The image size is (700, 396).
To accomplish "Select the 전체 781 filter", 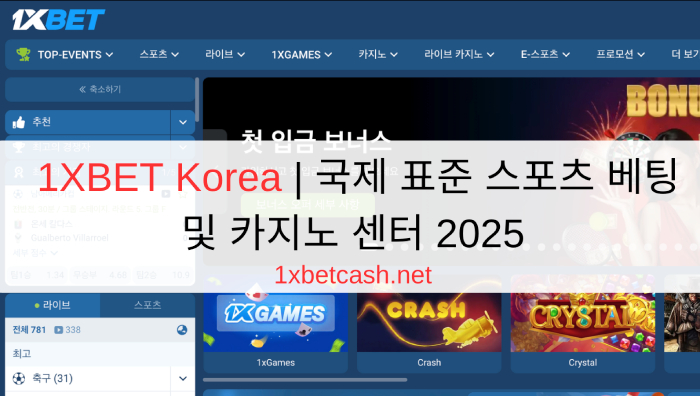I will coord(29,330).
